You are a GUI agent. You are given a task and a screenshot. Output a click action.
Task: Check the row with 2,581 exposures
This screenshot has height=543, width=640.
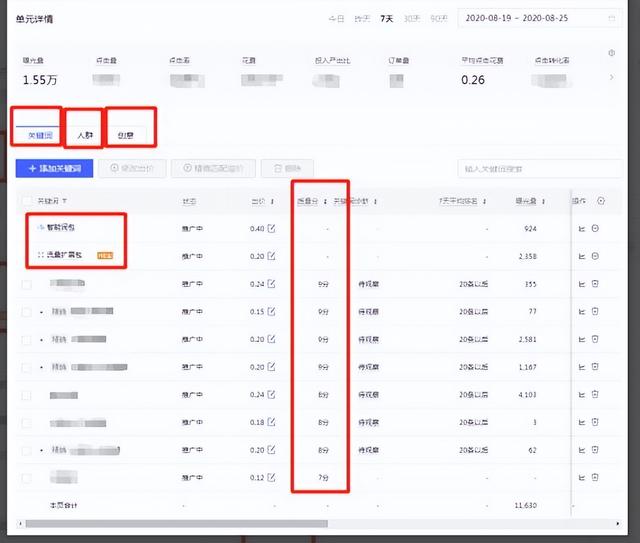coord(27,340)
